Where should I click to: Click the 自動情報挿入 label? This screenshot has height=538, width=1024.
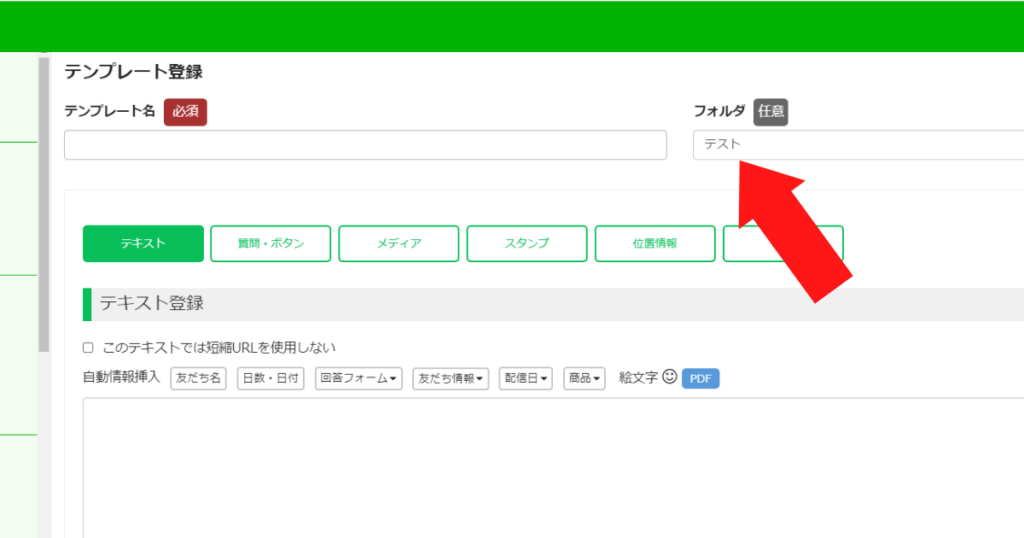[121, 377]
